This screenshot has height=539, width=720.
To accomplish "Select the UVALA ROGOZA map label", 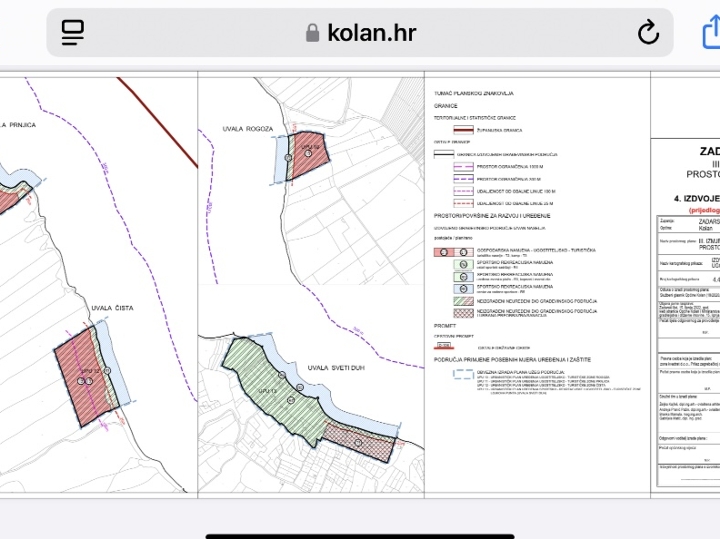I will click(248, 129).
